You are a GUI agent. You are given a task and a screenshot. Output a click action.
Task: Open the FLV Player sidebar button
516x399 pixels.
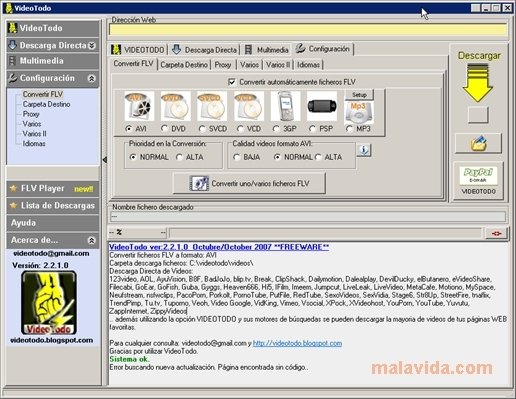[x=53, y=189]
